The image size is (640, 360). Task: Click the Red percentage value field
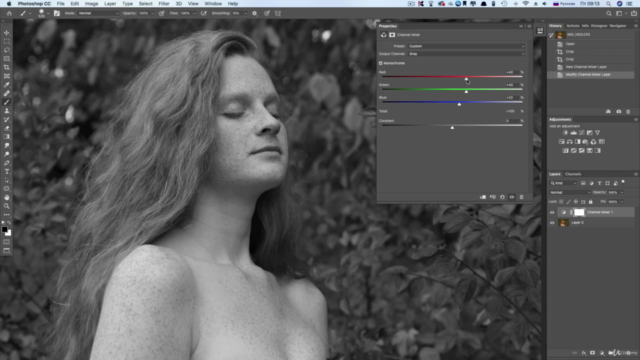coord(512,72)
